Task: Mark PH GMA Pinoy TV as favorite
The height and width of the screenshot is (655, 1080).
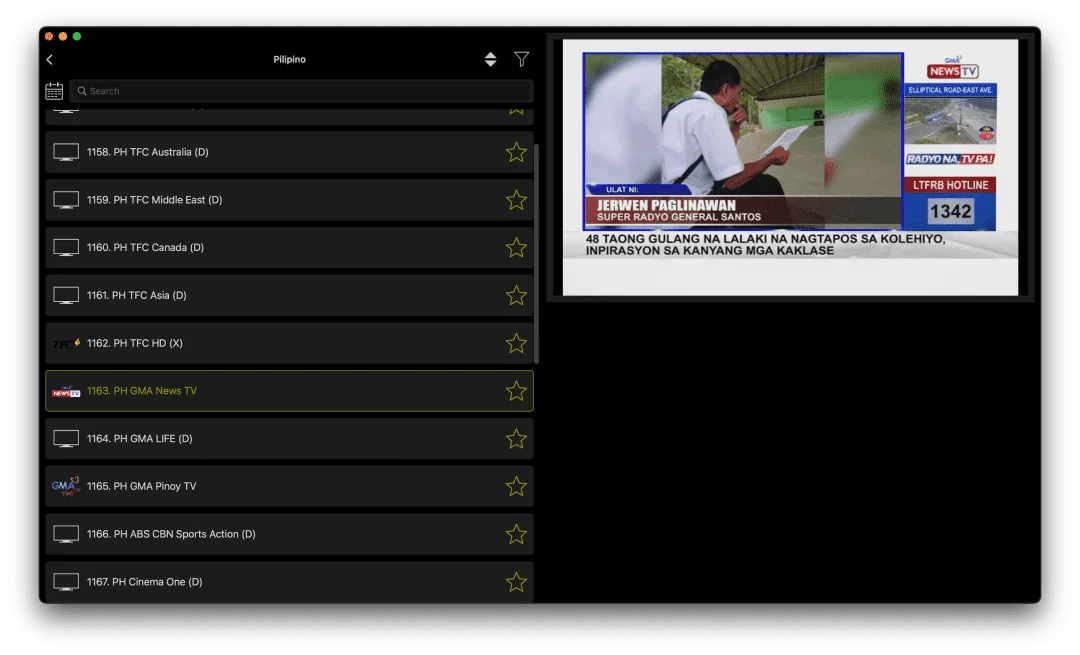Action: click(516, 486)
